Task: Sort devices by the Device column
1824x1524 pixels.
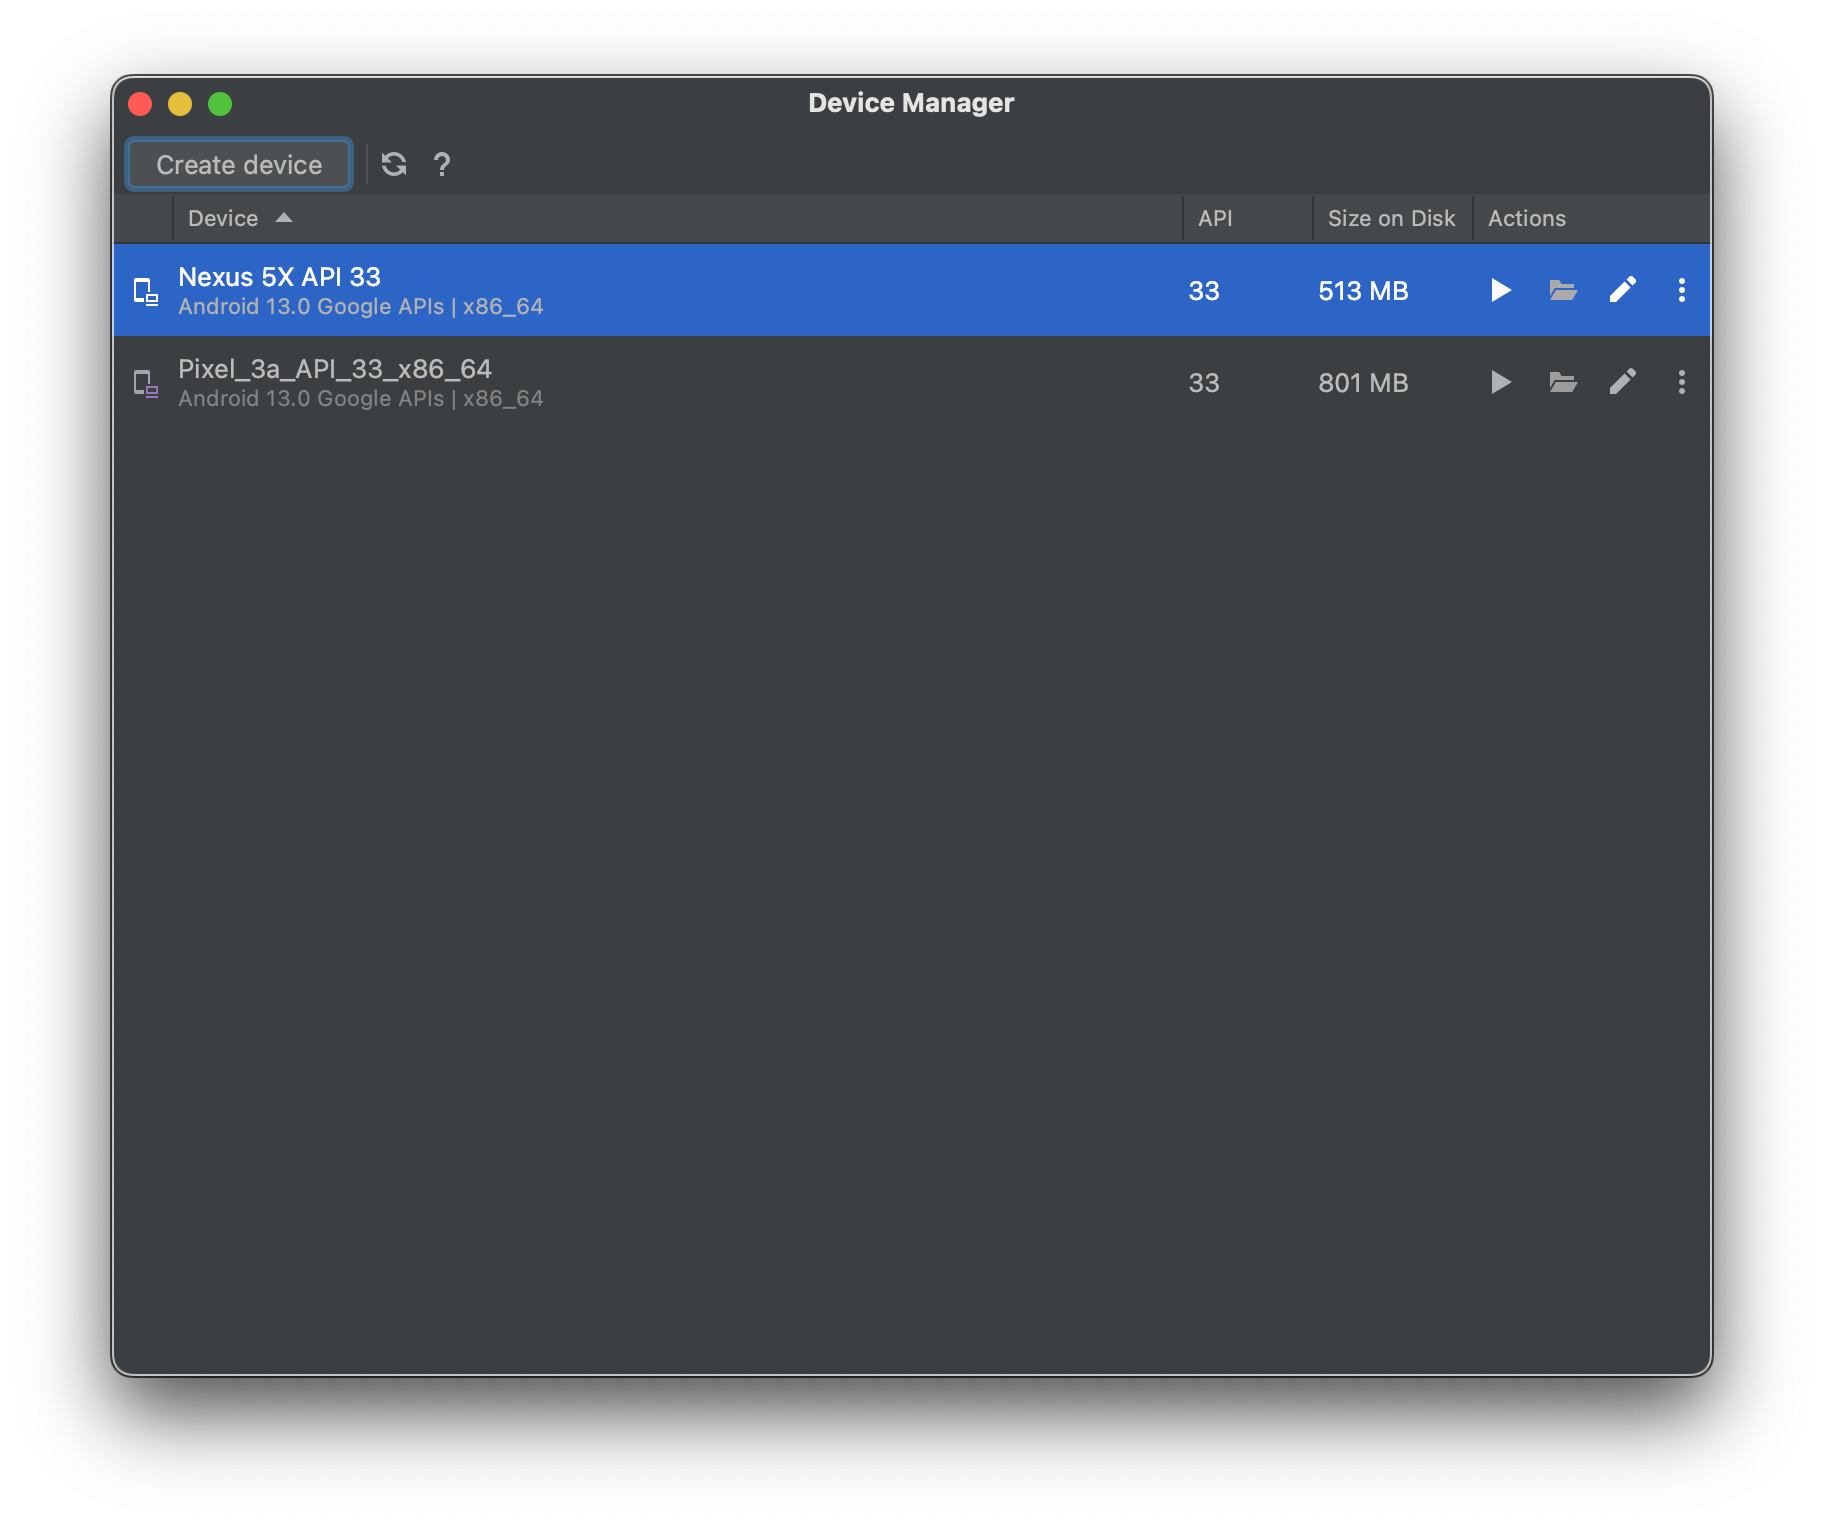Action: click(x=224, y=219)
